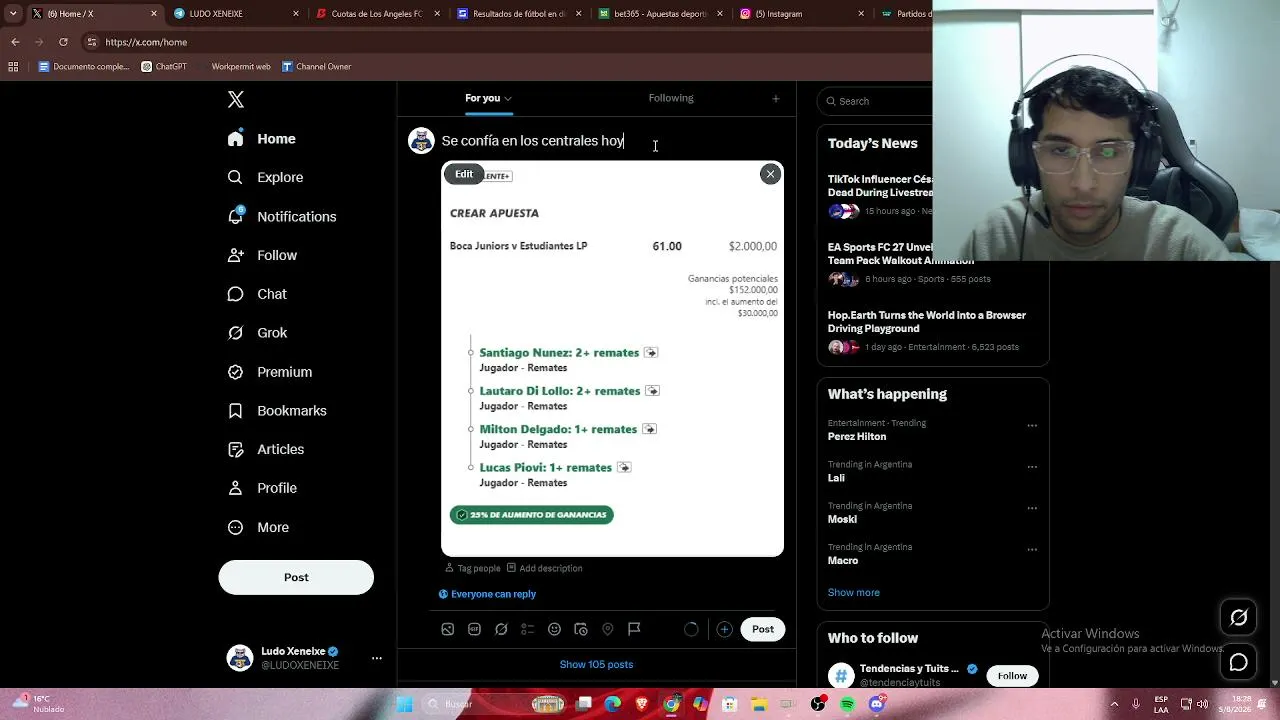Viewport: 1280px width, 720px height.
Task: Remove the attached image with the X button
Action: tap(770, 174)
